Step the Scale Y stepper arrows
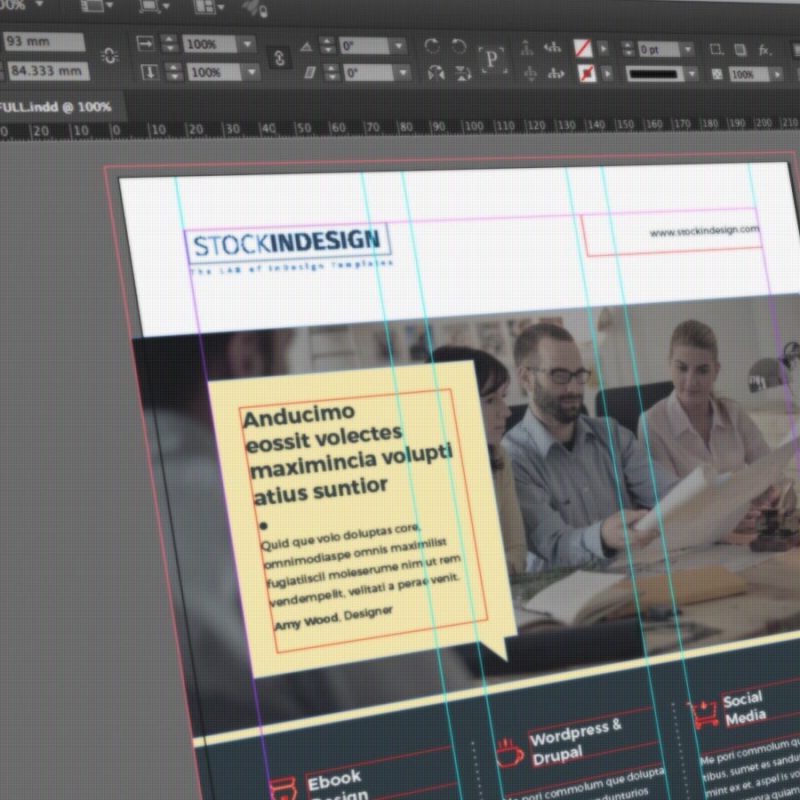 point(173,72)
